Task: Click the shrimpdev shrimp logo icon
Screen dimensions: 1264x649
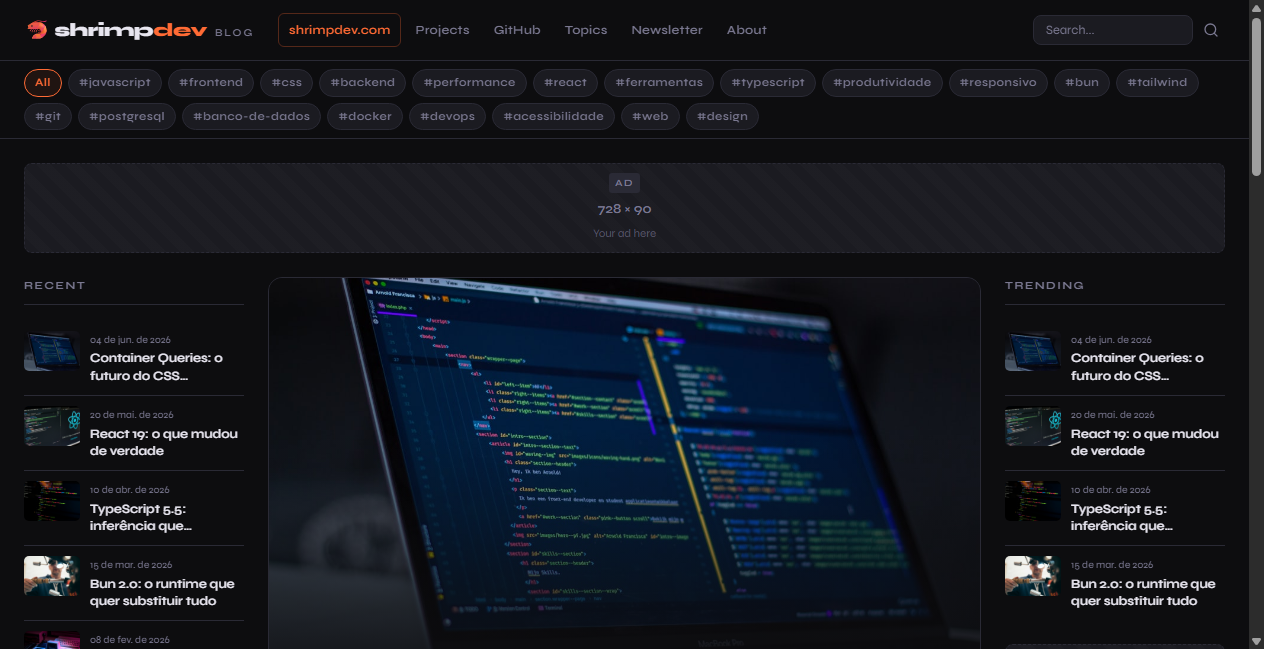Action: point(37,30)
